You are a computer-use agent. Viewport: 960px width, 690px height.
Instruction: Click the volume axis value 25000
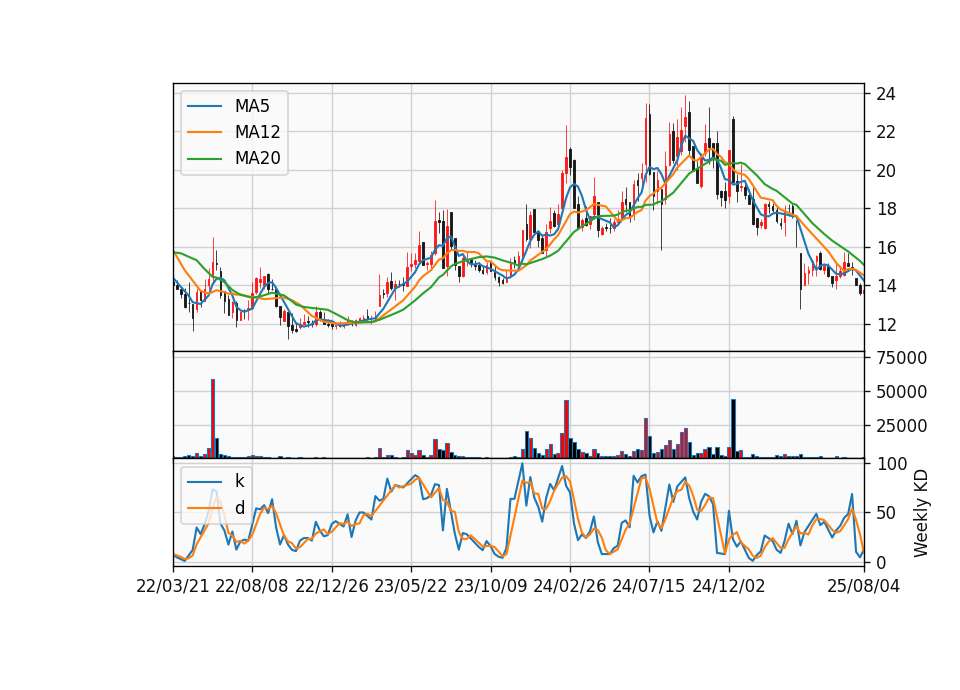(x=901, y=426)
